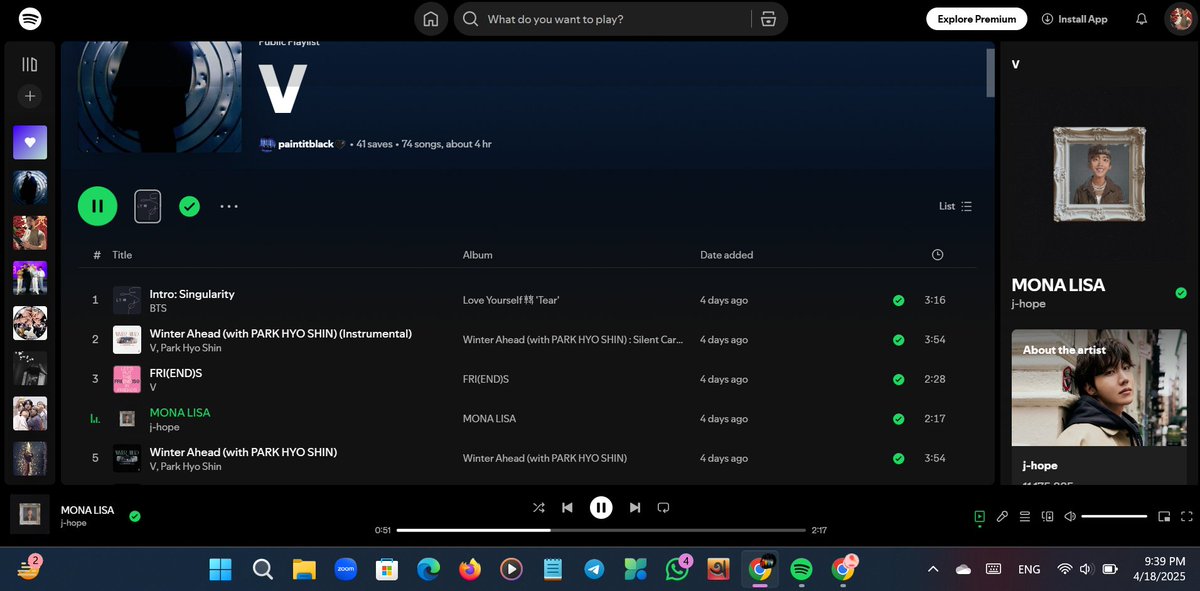
Task: Open more options three-dot menu for playlist
Action: tap(229, 206)
